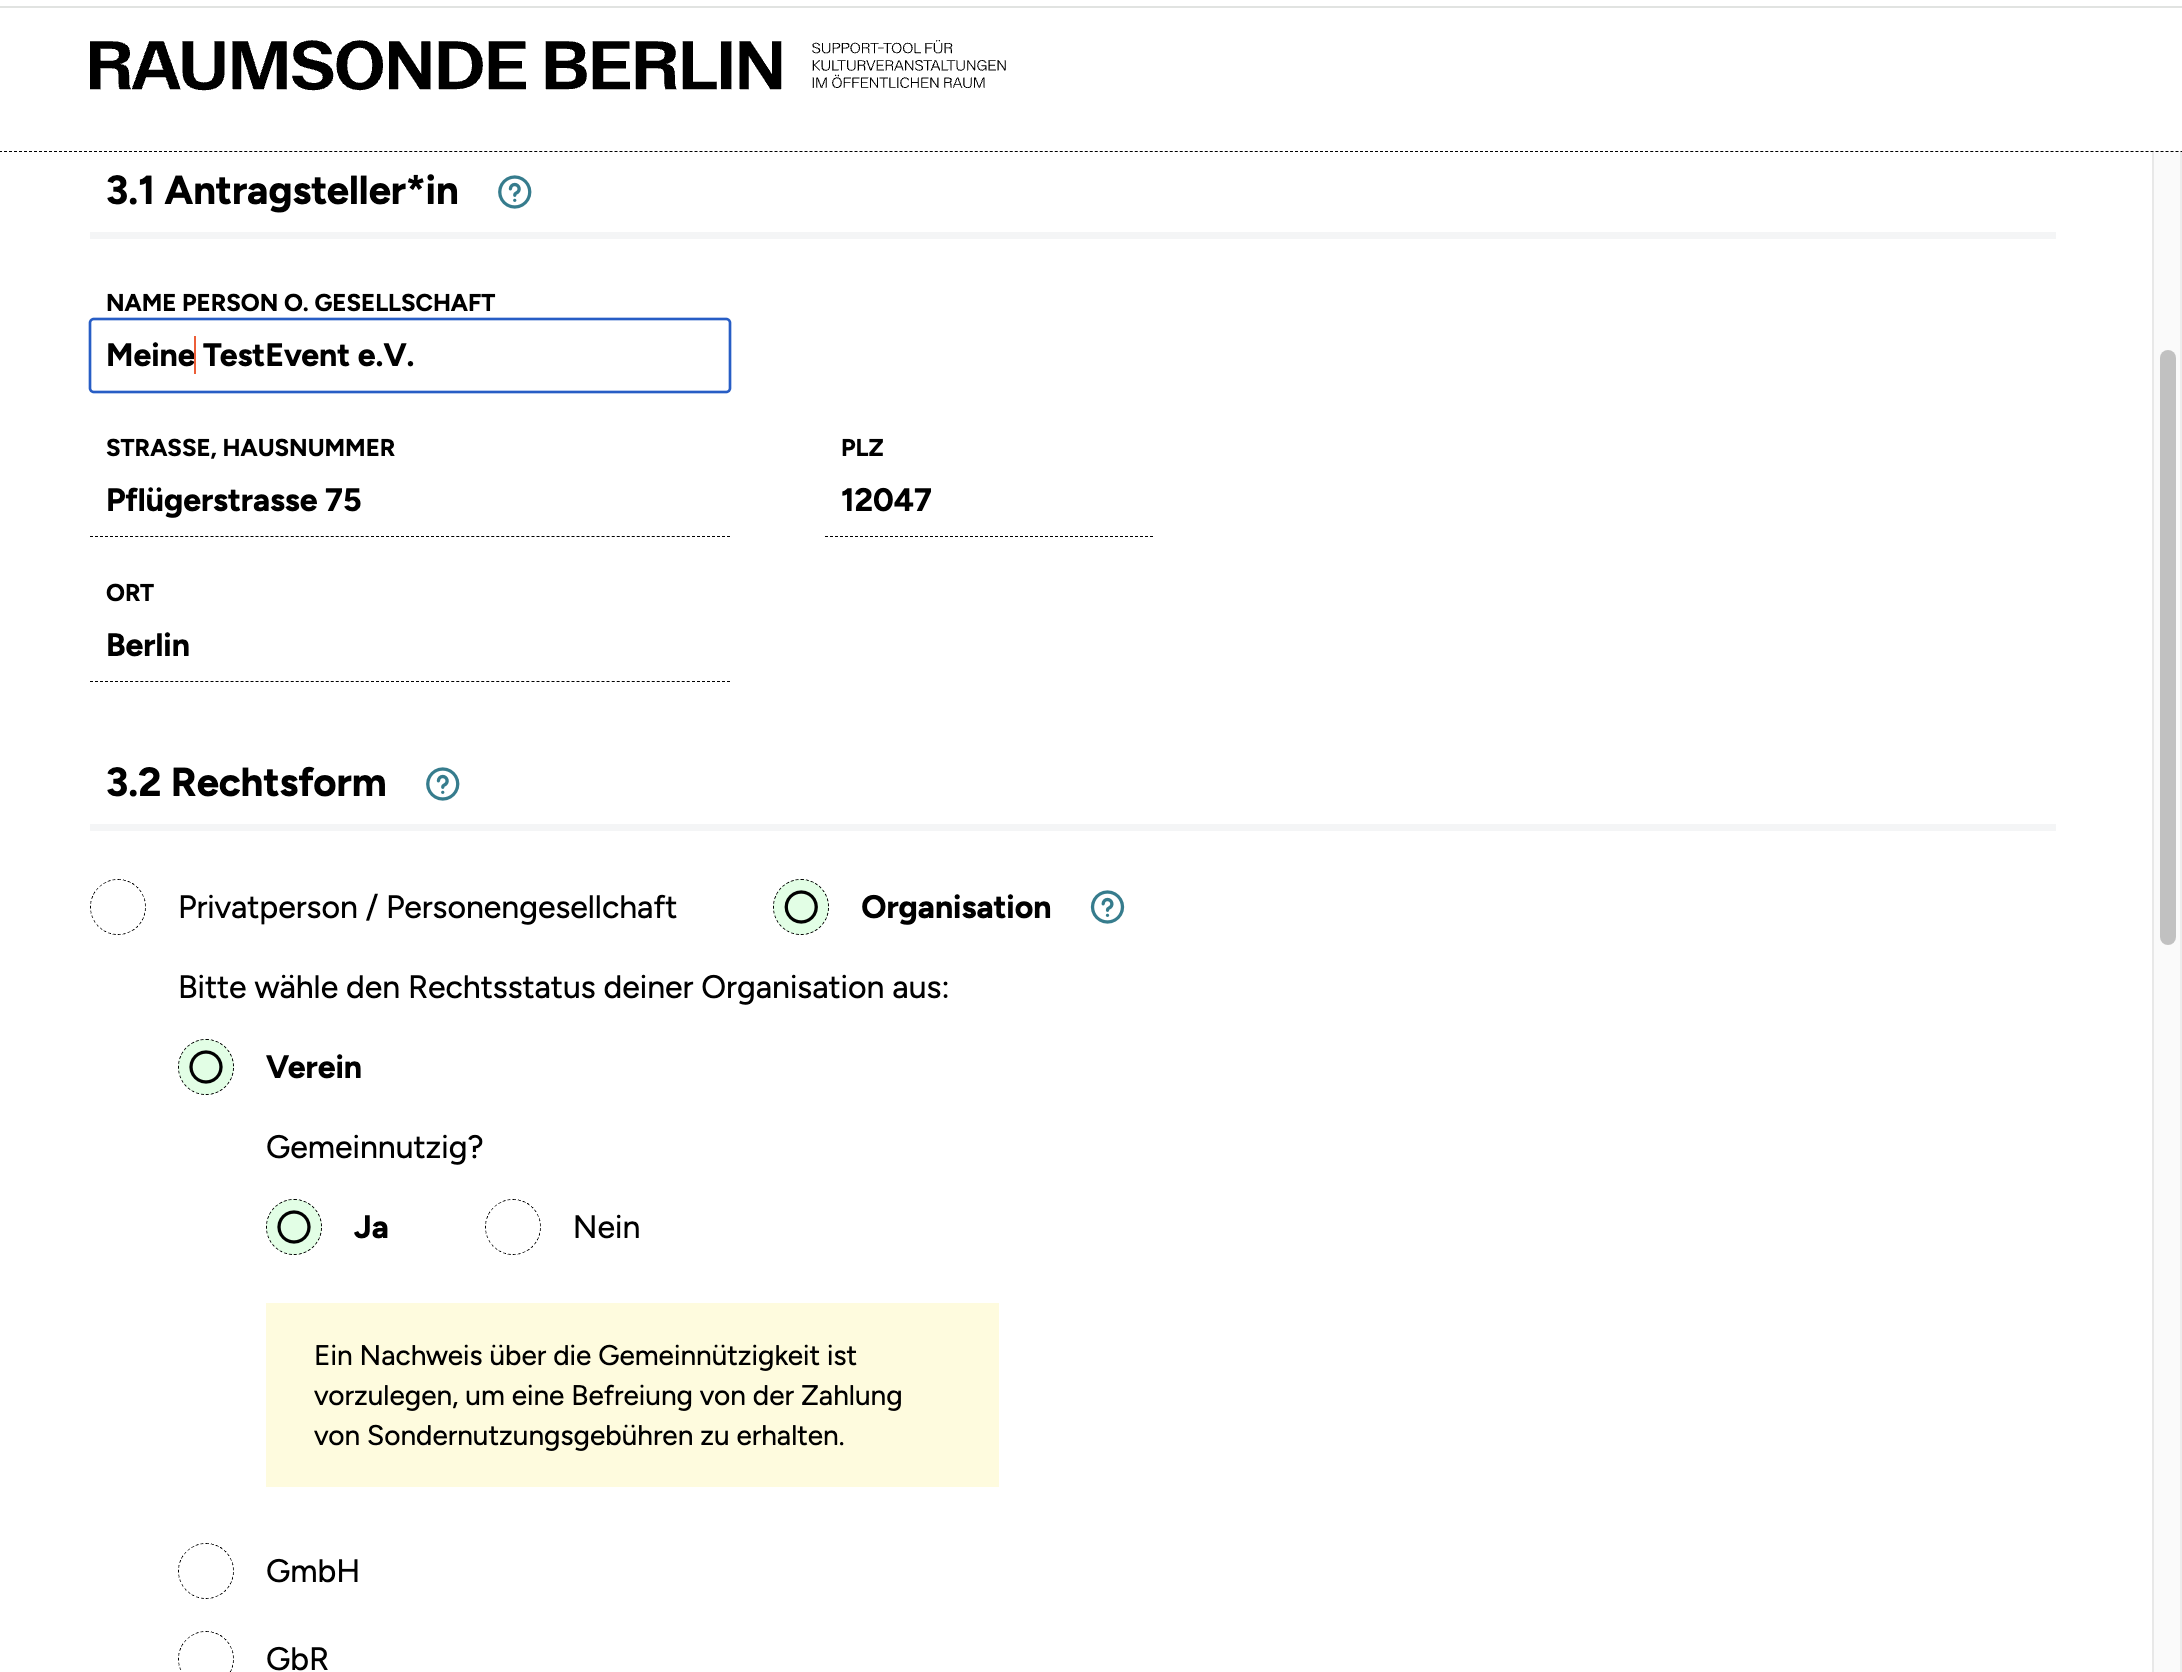Select Ja for Gemeinnützig
The width and height of the screenshot is (2182, 1672).
pyautogui.click(x=294, y=1227)
